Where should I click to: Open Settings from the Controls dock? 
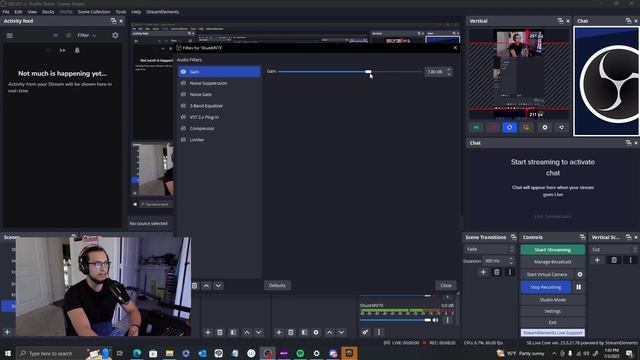tap(552, 311)
